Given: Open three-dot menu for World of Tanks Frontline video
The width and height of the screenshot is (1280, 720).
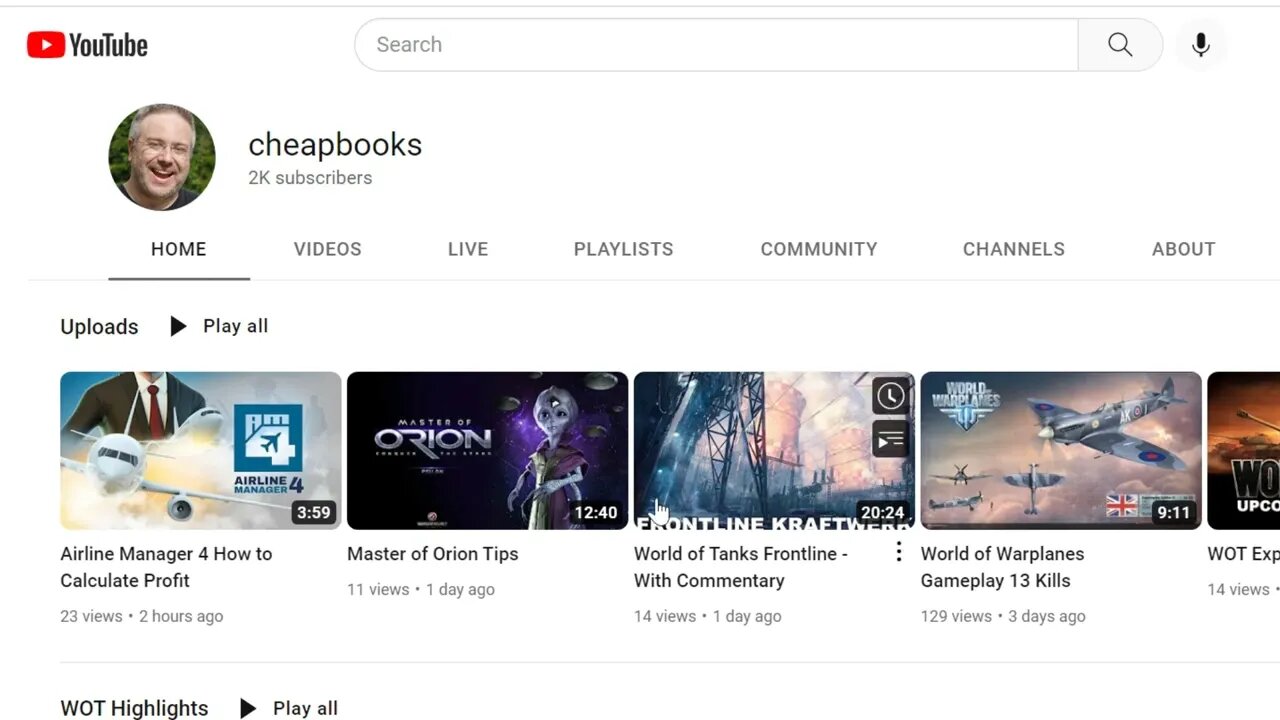Looking at the screenshot, I should pyautogui.click(x=898, y=552).
